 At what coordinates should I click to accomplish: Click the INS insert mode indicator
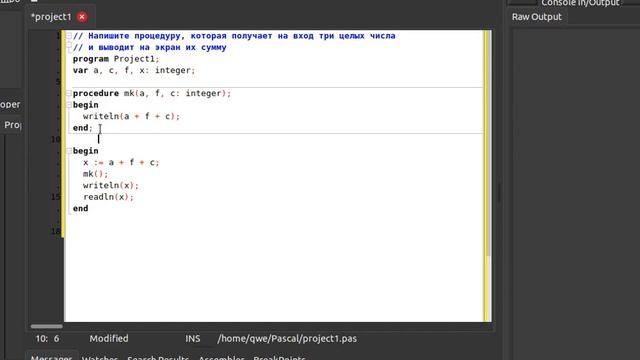click(193, 338)
